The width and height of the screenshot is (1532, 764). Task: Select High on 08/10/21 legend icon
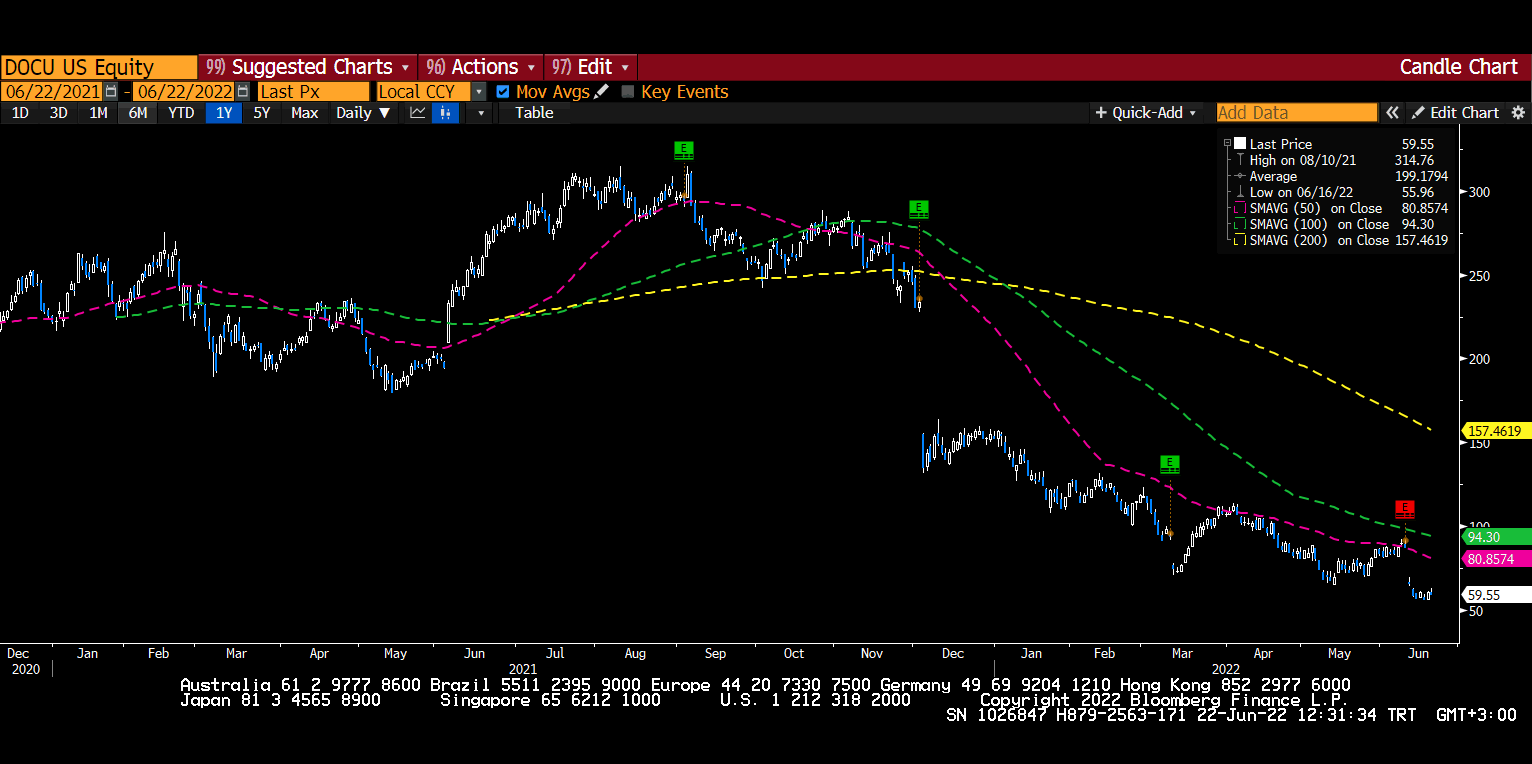point(1240,160)
